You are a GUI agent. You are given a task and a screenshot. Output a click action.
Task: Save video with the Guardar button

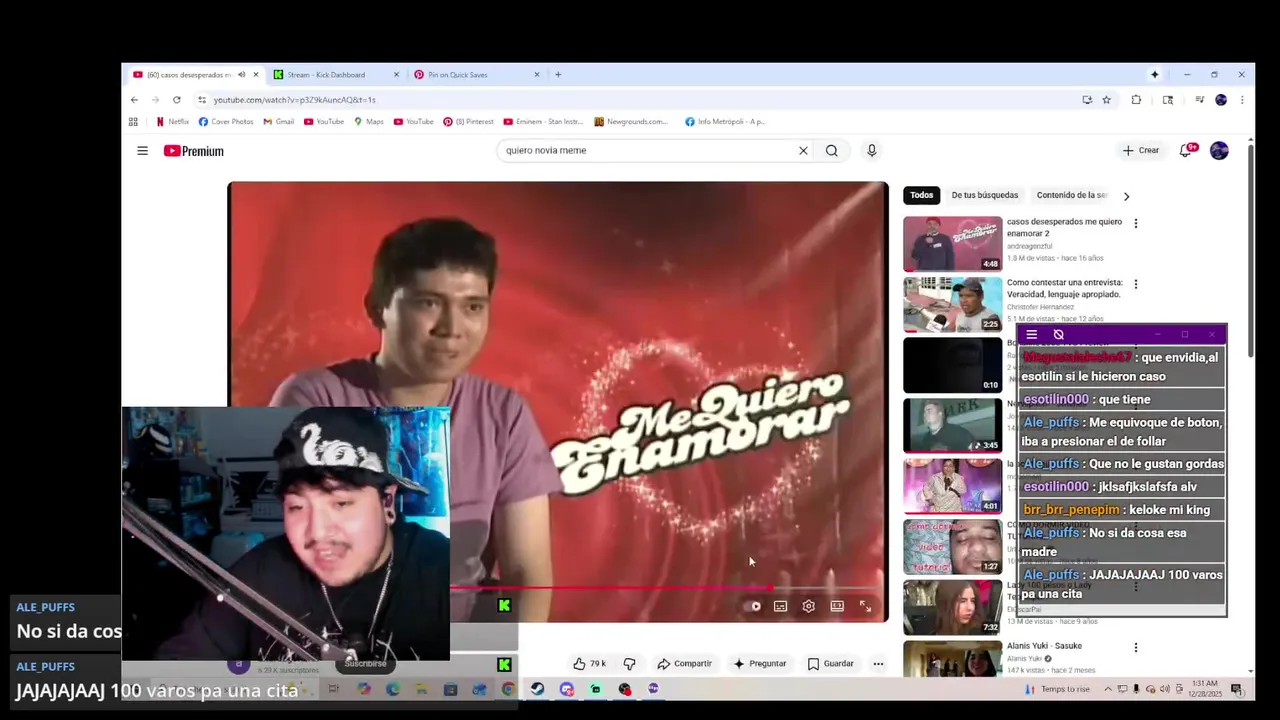pos(831,664)
